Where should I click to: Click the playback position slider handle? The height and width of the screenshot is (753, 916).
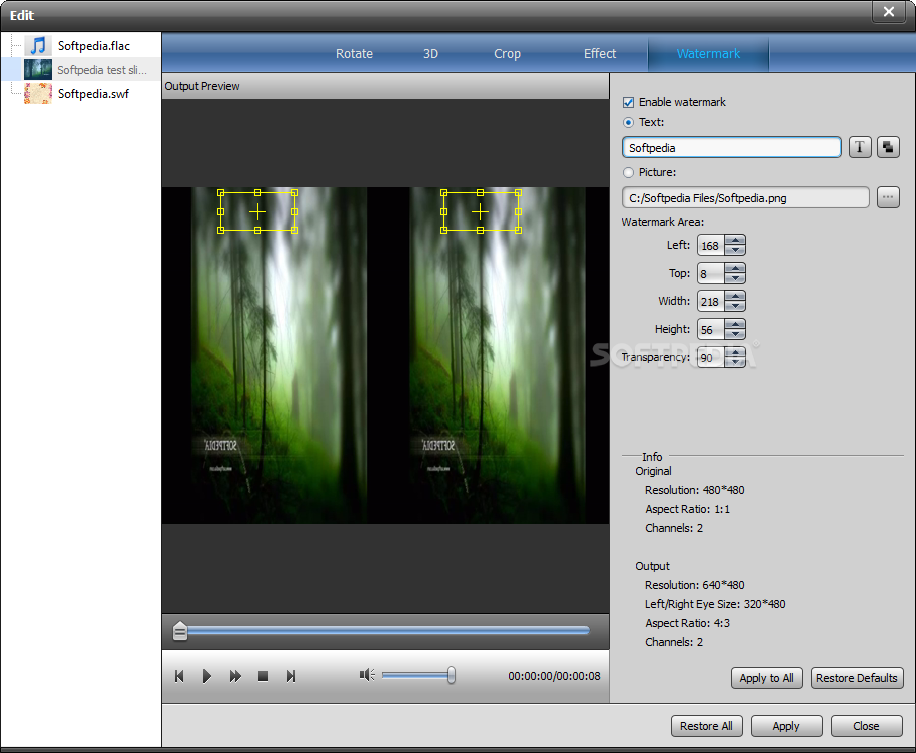pyautogui.click(x=180, y=631)
